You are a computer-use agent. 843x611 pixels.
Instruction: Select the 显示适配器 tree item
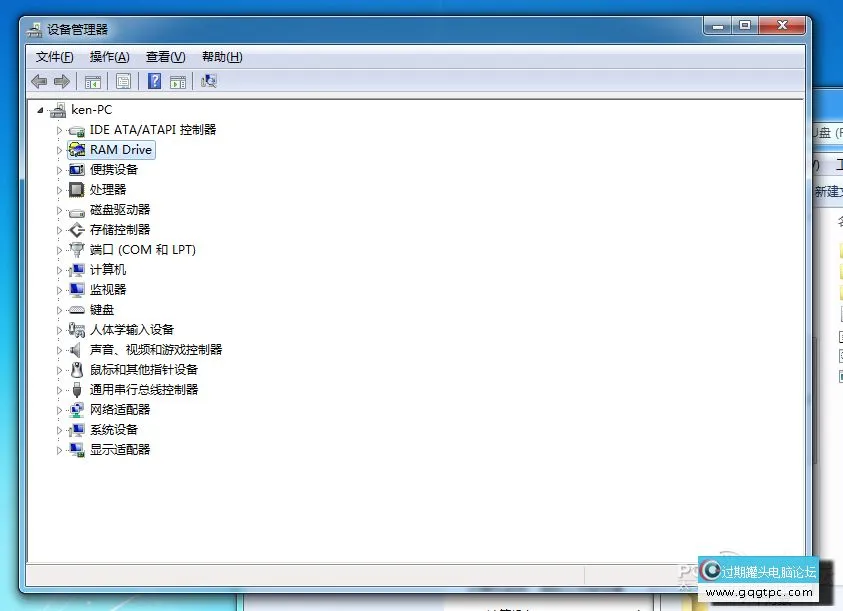tap(120, 450)
